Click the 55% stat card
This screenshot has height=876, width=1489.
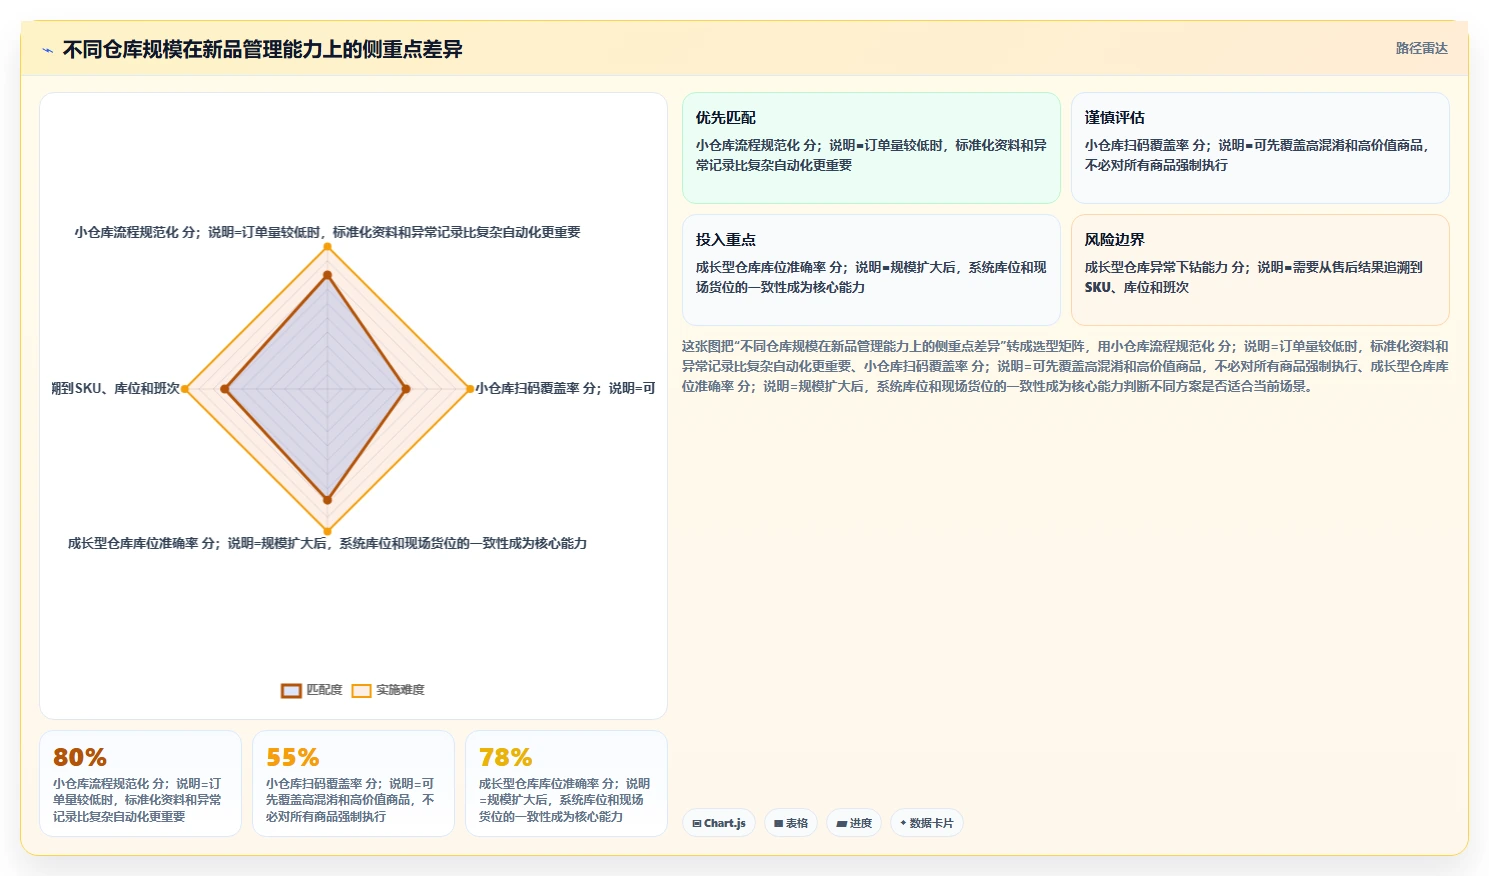coord(353,783)
